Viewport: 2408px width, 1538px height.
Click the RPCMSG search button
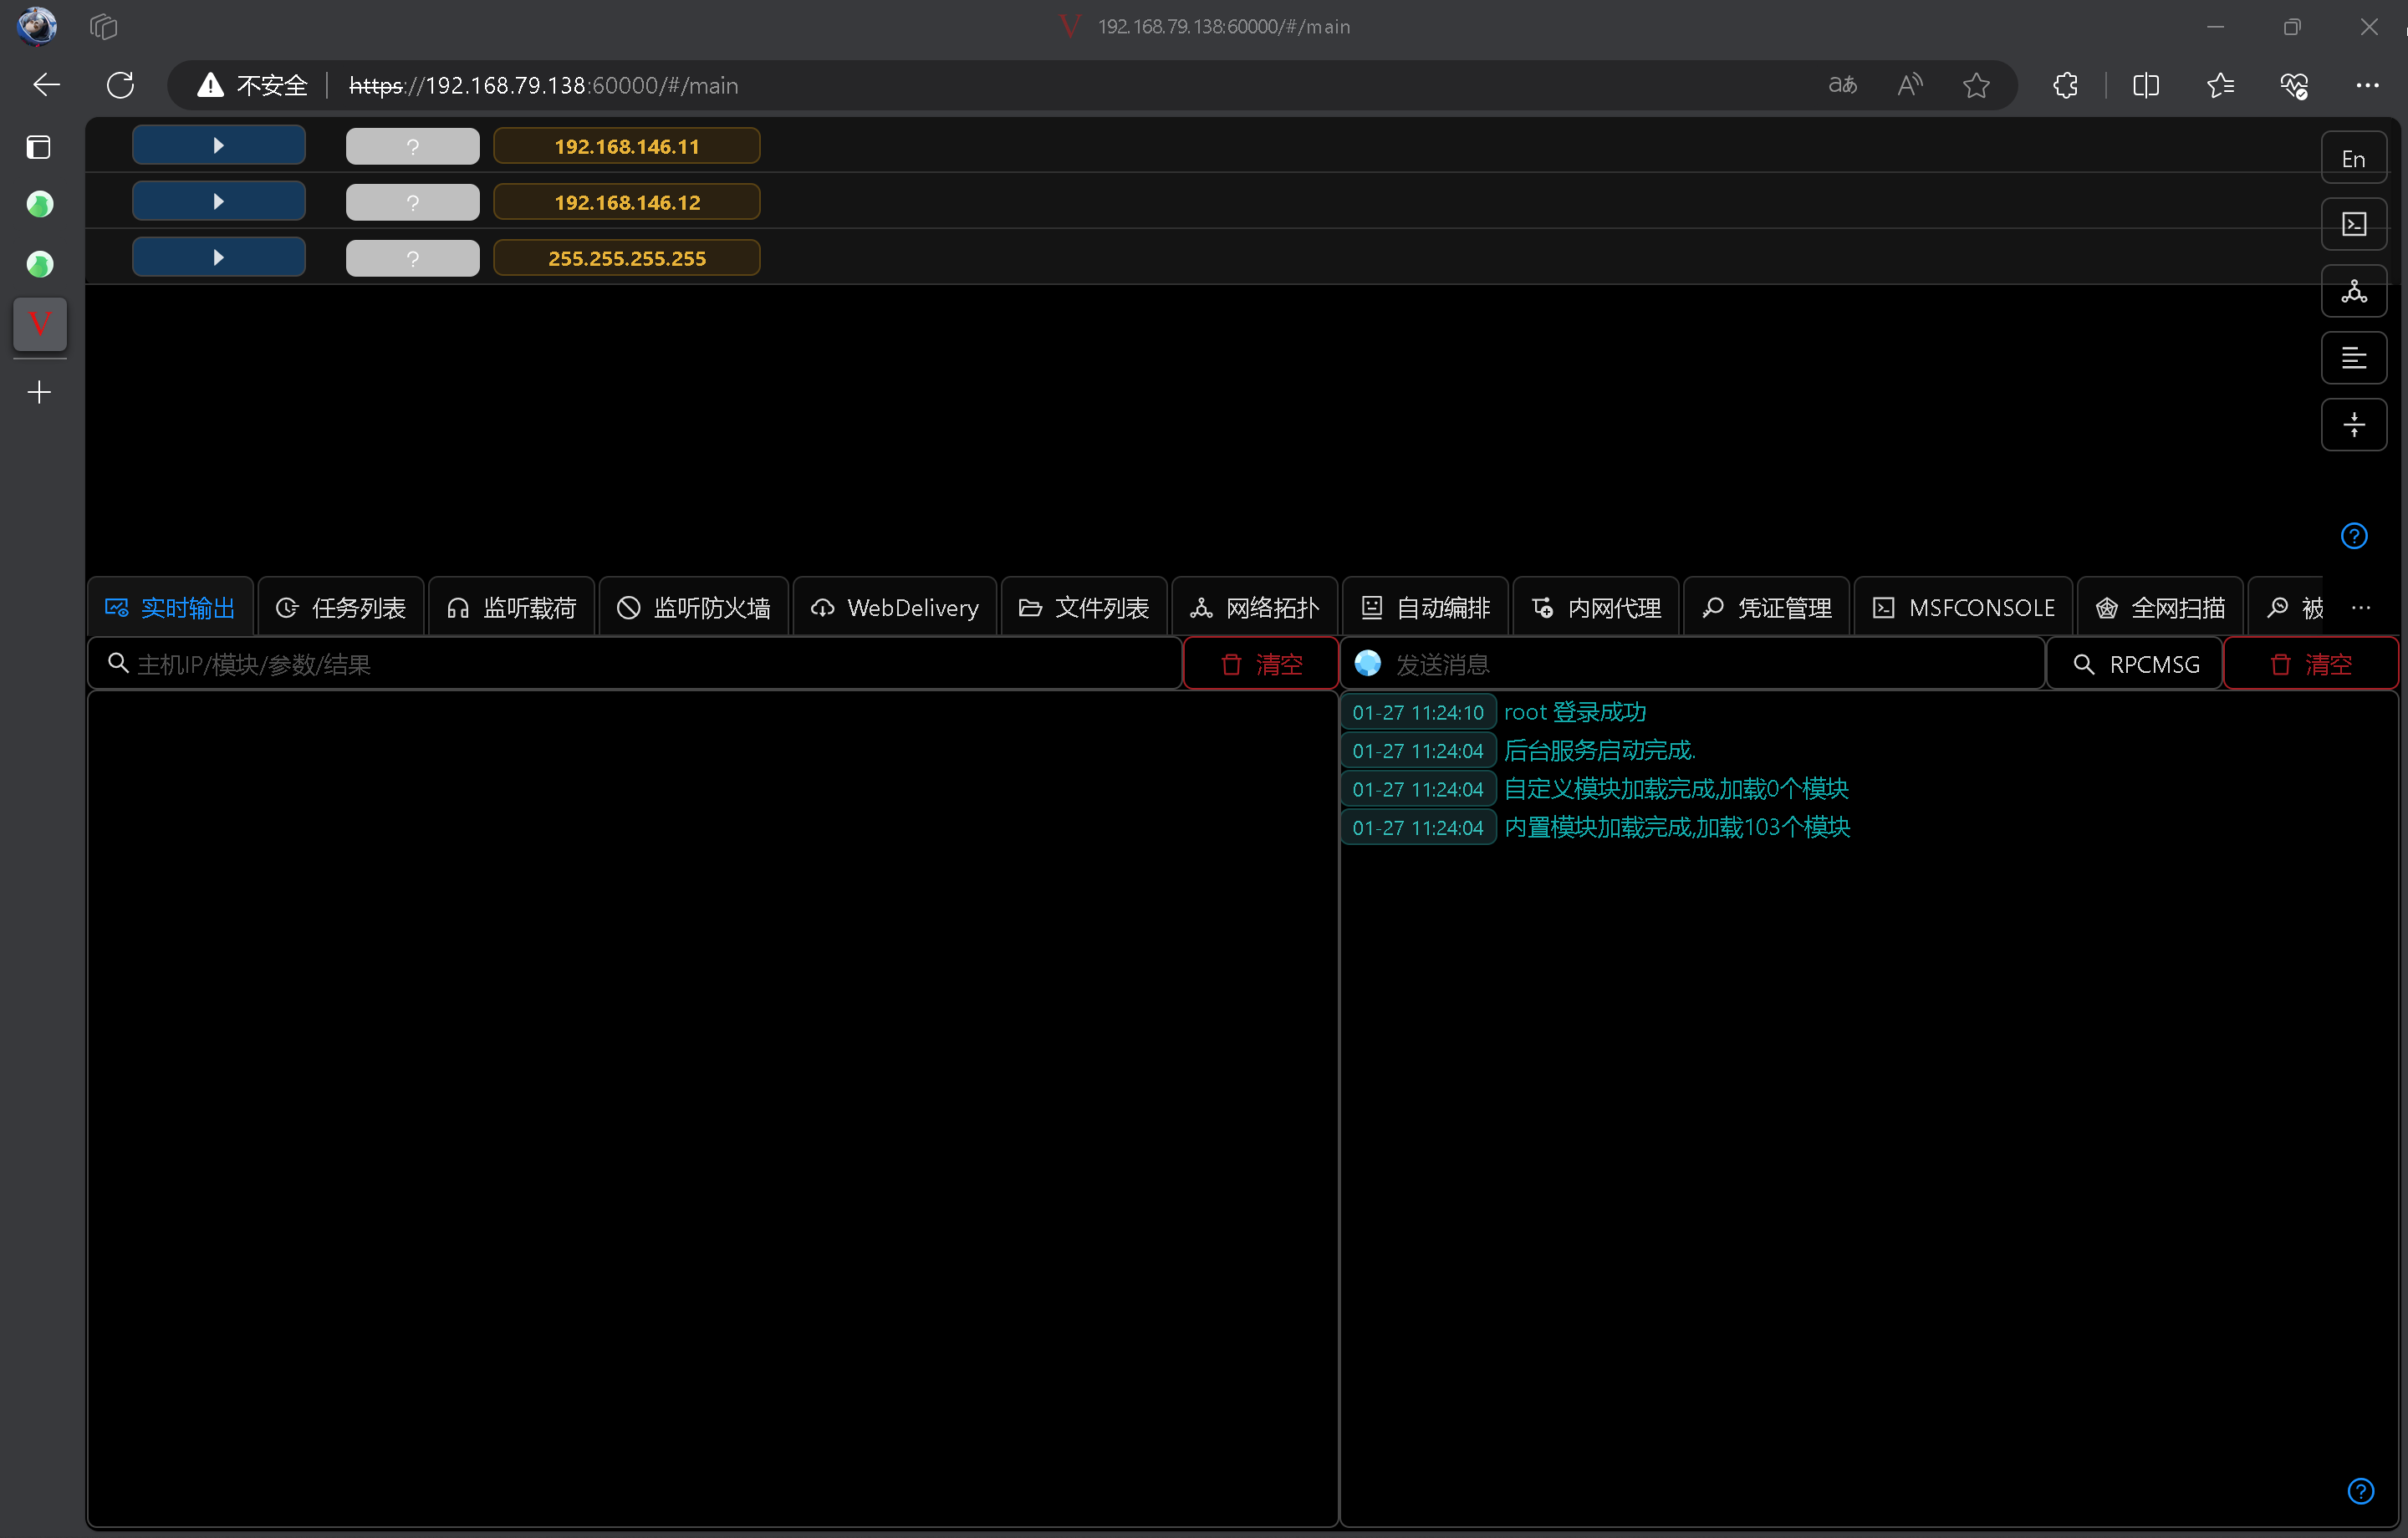2135,664
